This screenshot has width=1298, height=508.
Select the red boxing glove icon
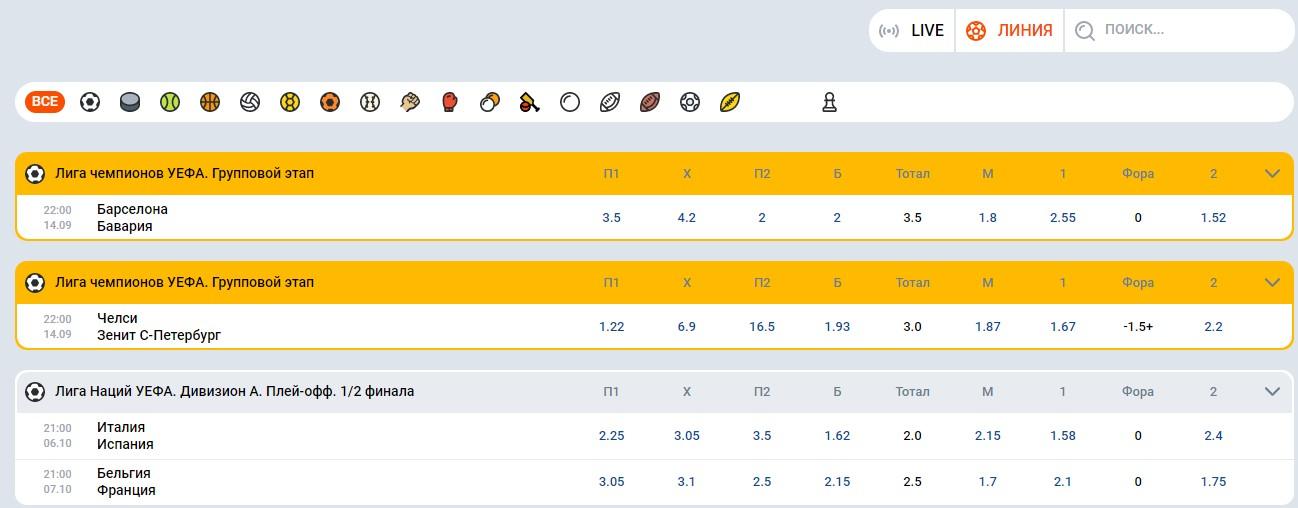[450, 102]
